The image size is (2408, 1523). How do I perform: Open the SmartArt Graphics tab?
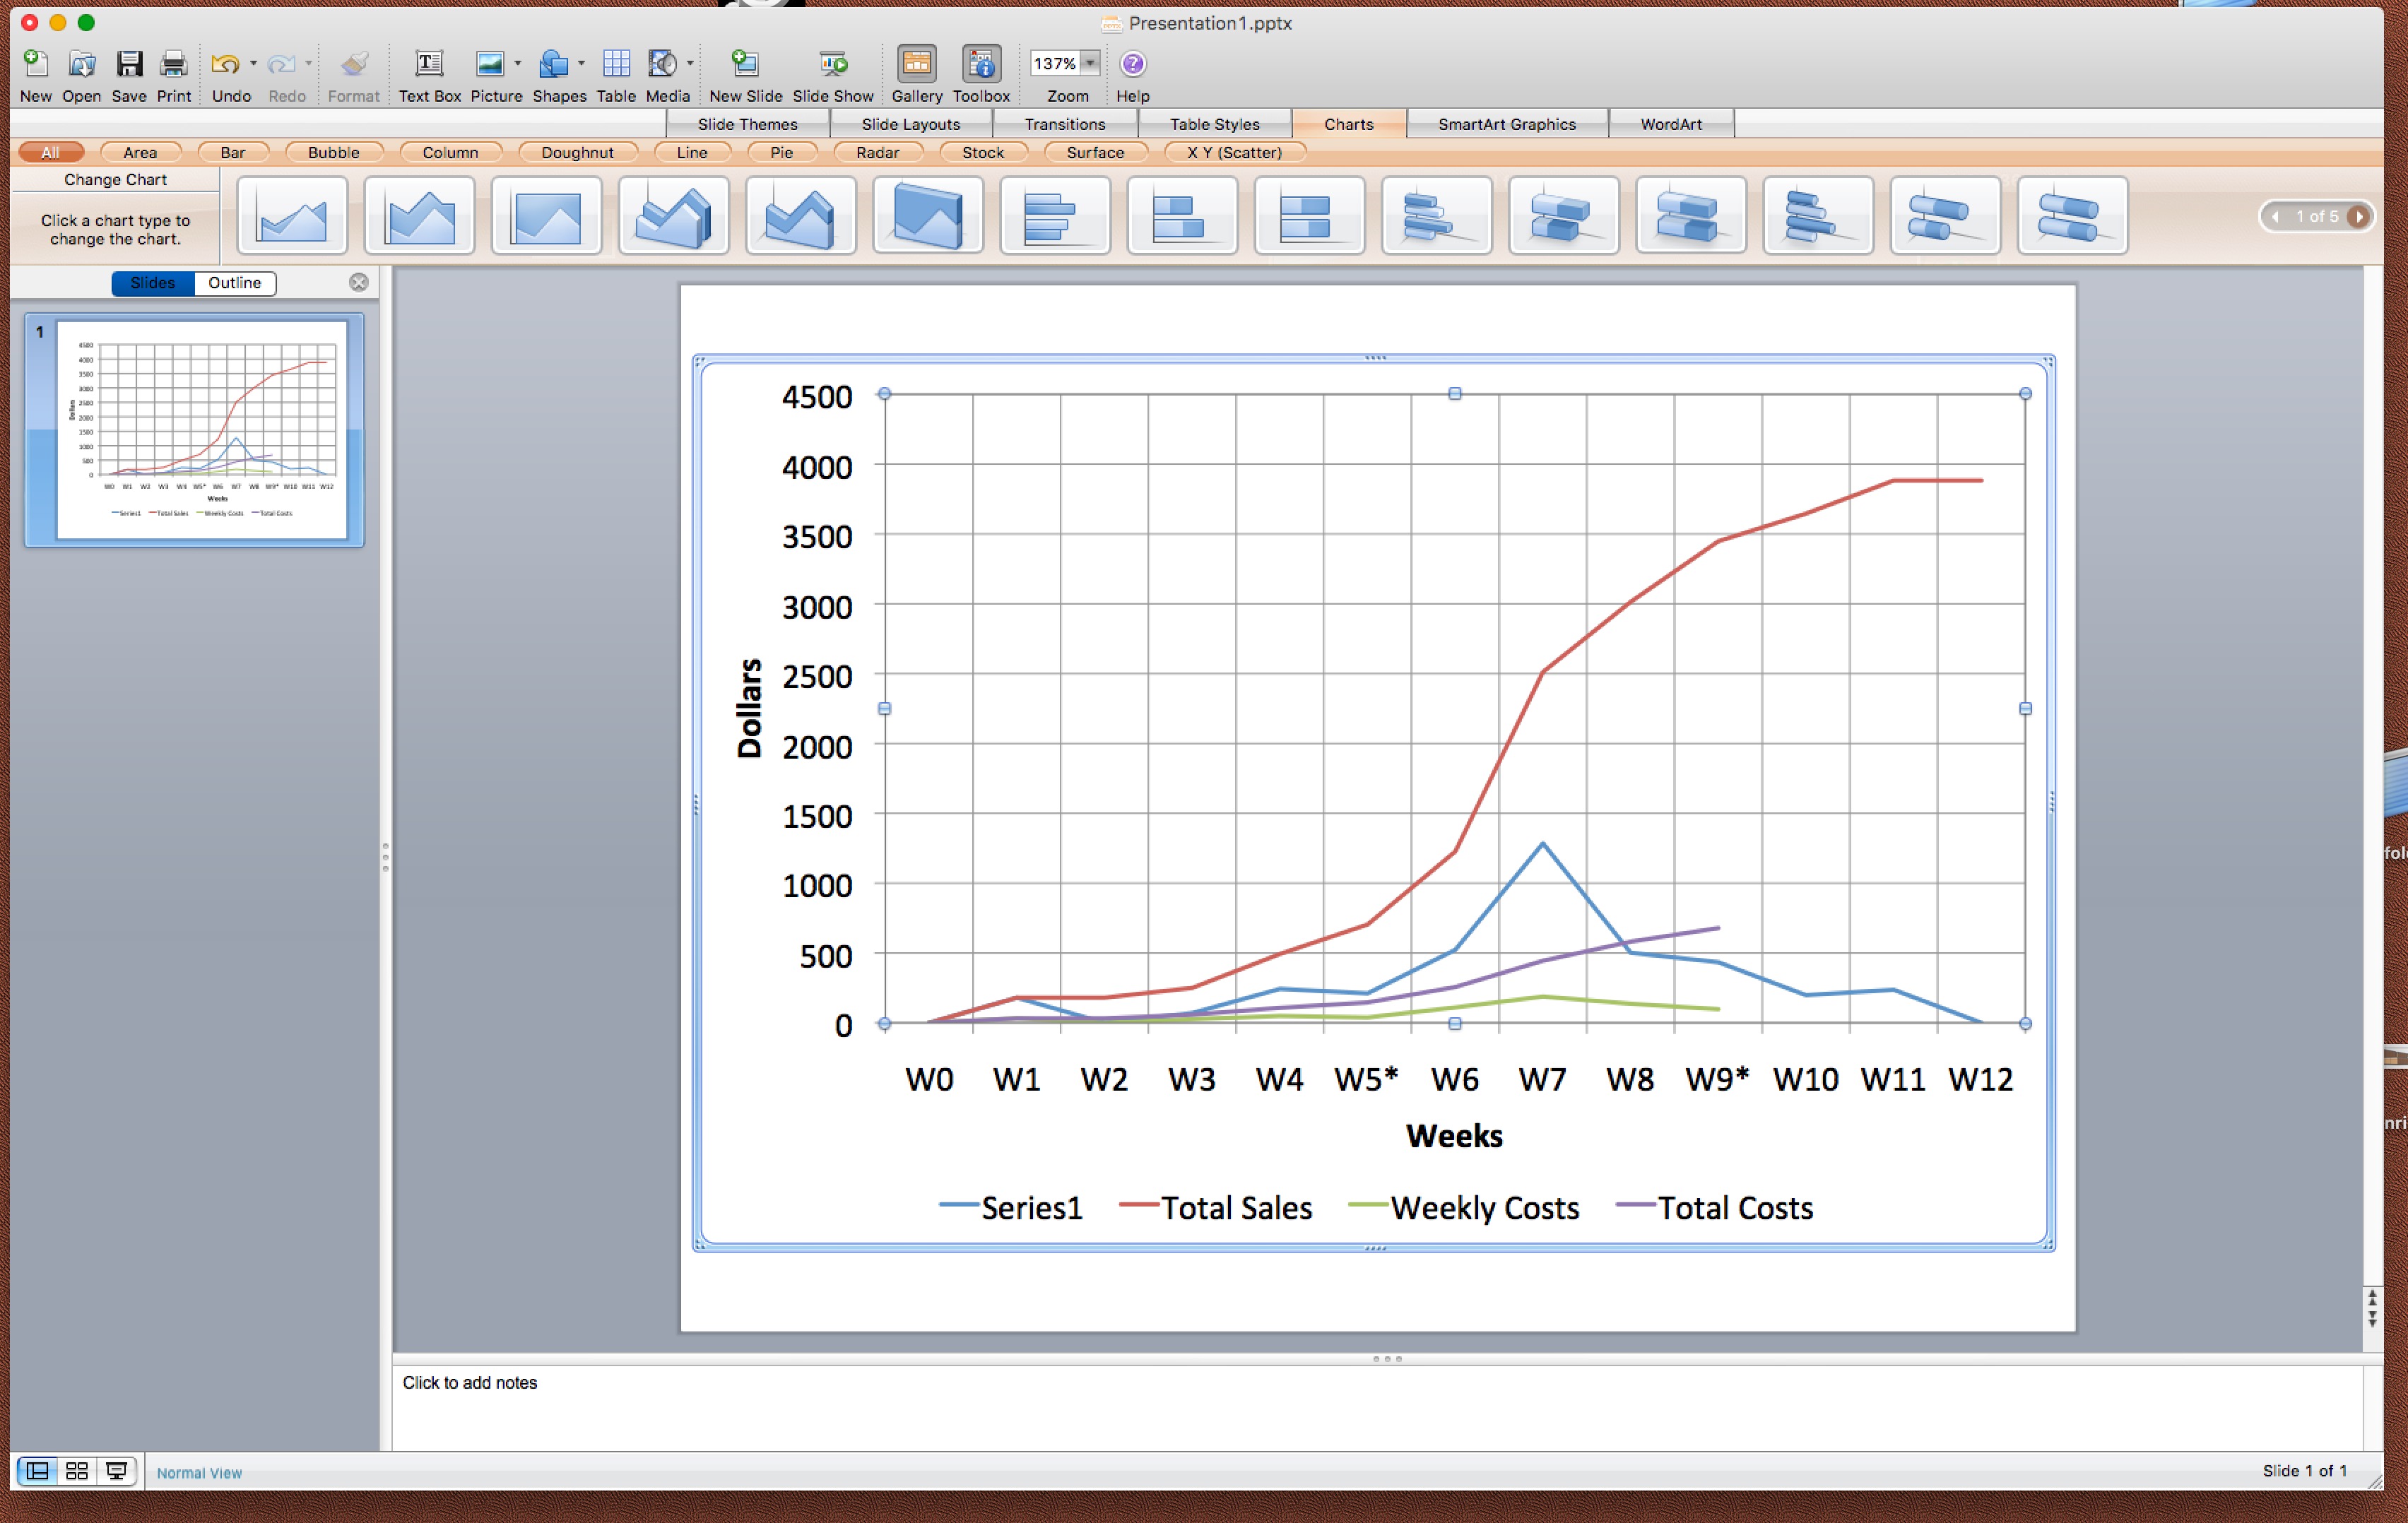(x=1506, y=124)
